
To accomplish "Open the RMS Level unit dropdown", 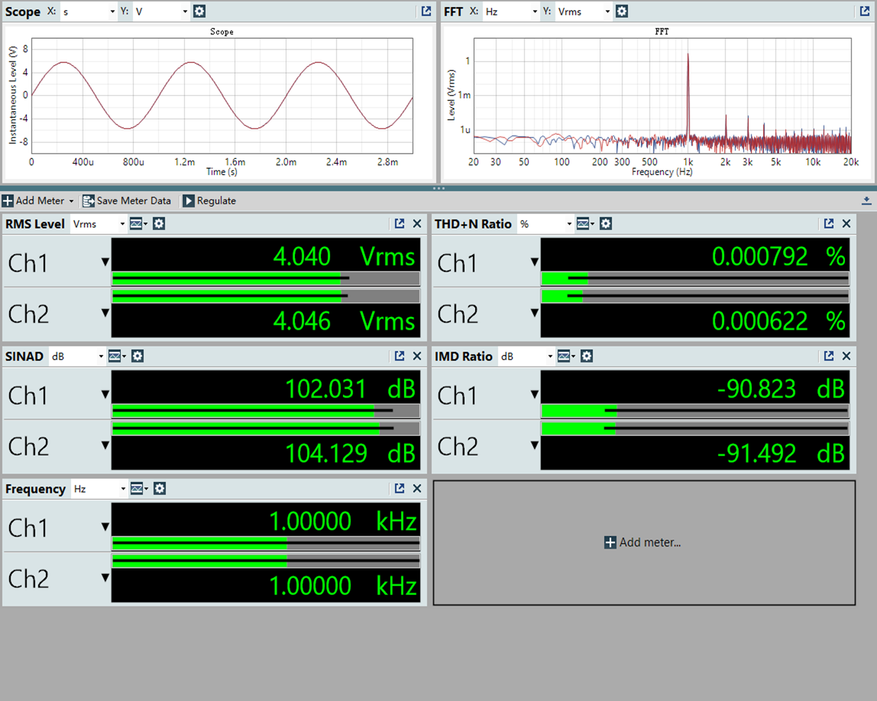I will [99, 224].
